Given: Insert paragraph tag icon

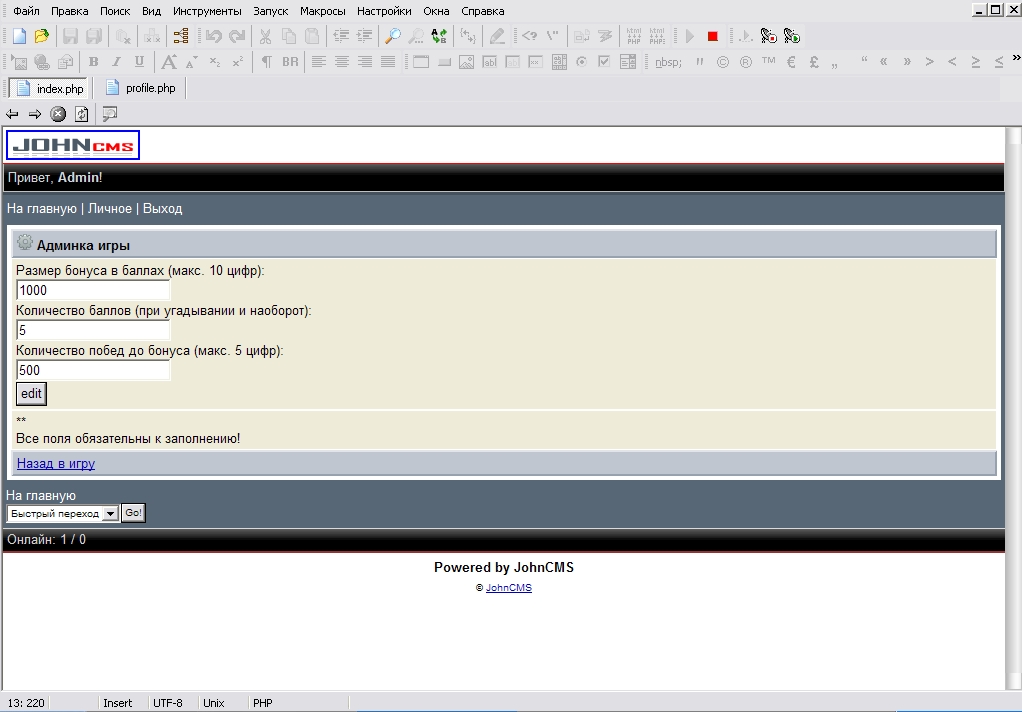Looking at the screenshot, I should click(267, 62).
